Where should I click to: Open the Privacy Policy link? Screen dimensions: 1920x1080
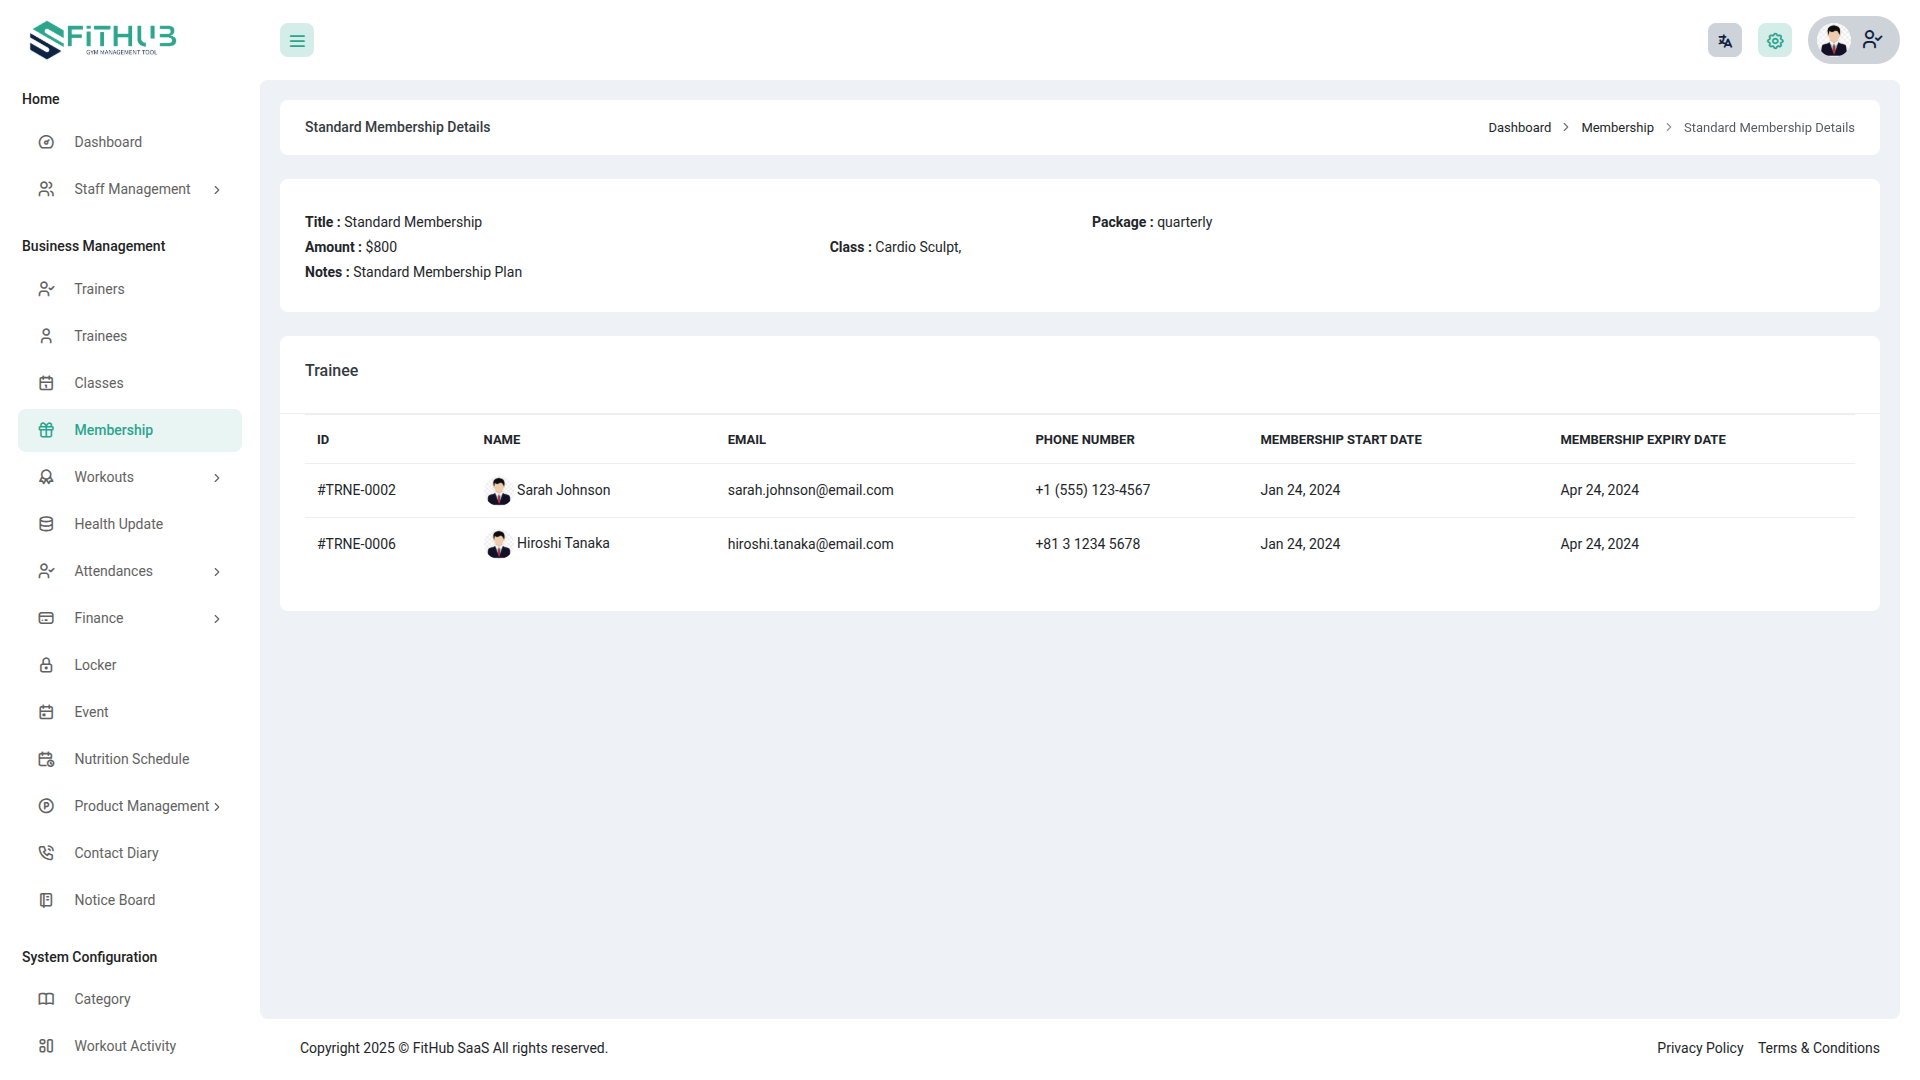pos(1699,1048)
